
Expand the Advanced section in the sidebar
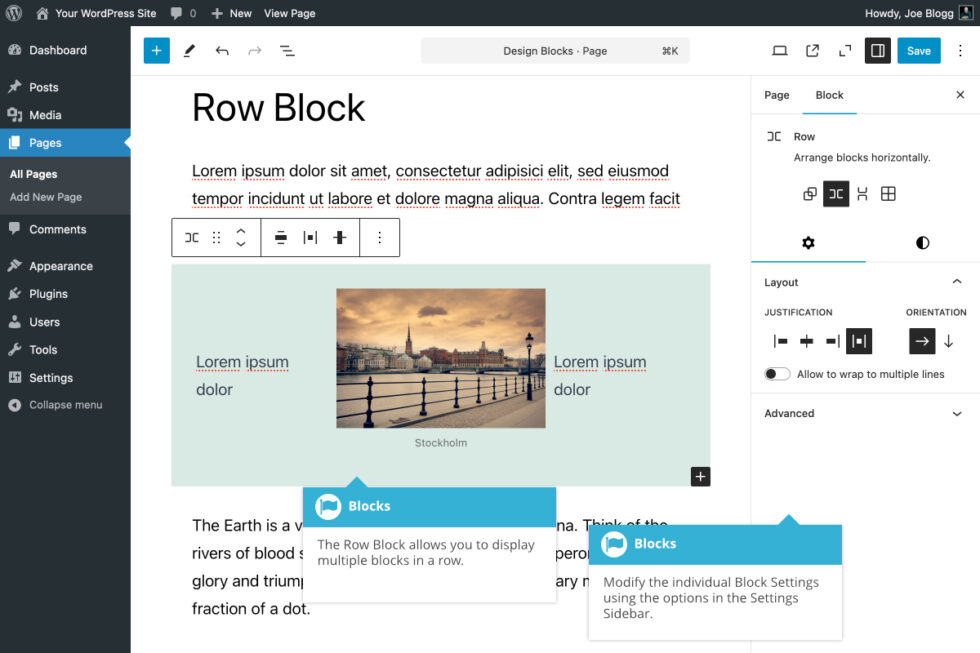point(864,413)
